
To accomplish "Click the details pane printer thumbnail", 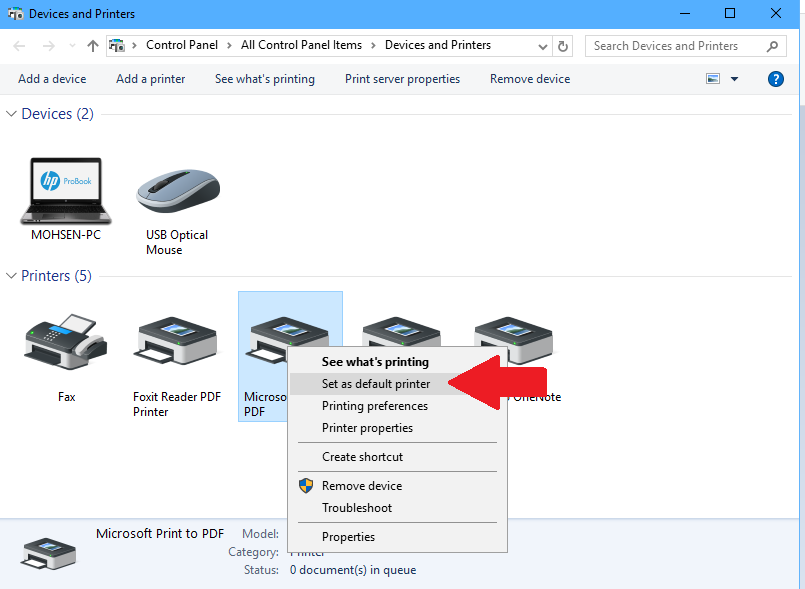I will click(48, 554).
